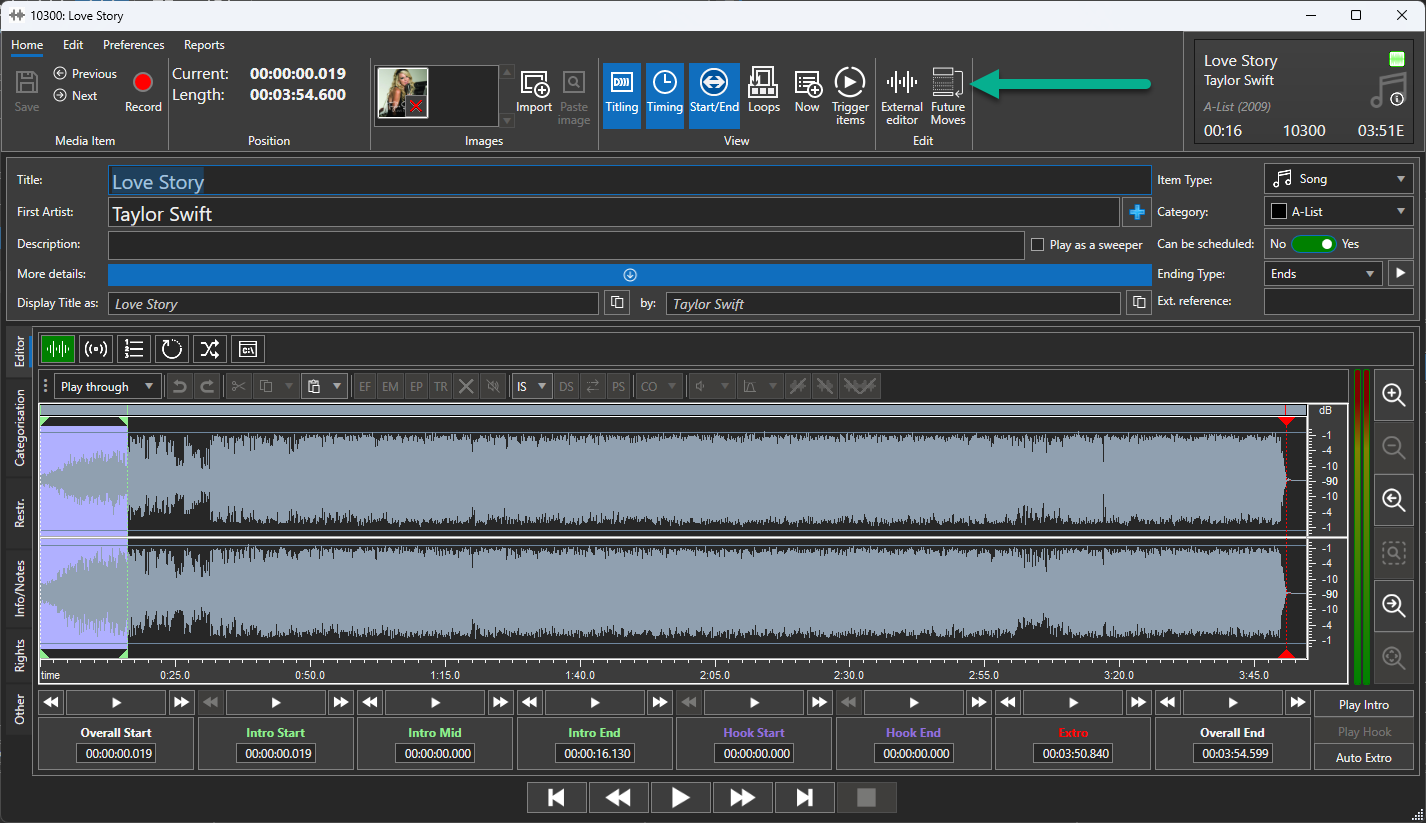Remove album image with red X
Image resolution: width=1426 pixels, height=823 pixels.
416,106
